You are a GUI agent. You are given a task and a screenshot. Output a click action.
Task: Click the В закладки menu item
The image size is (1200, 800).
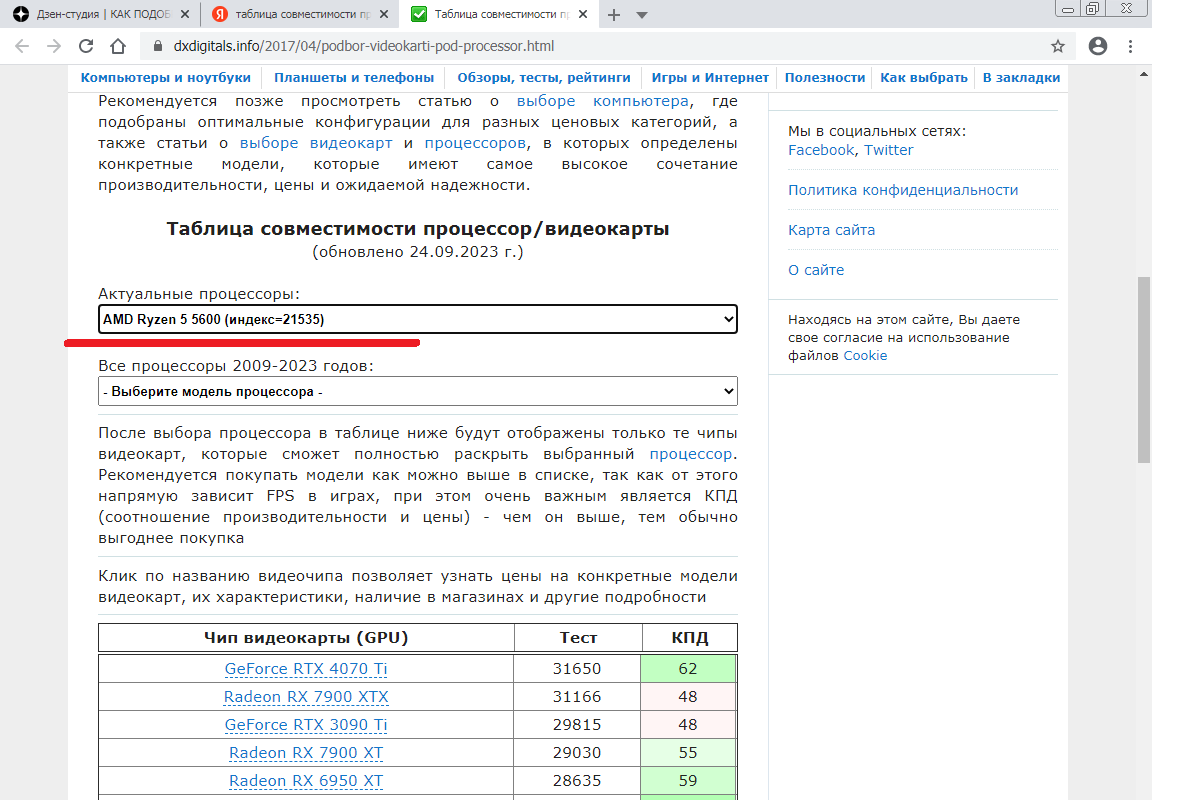1021,78
